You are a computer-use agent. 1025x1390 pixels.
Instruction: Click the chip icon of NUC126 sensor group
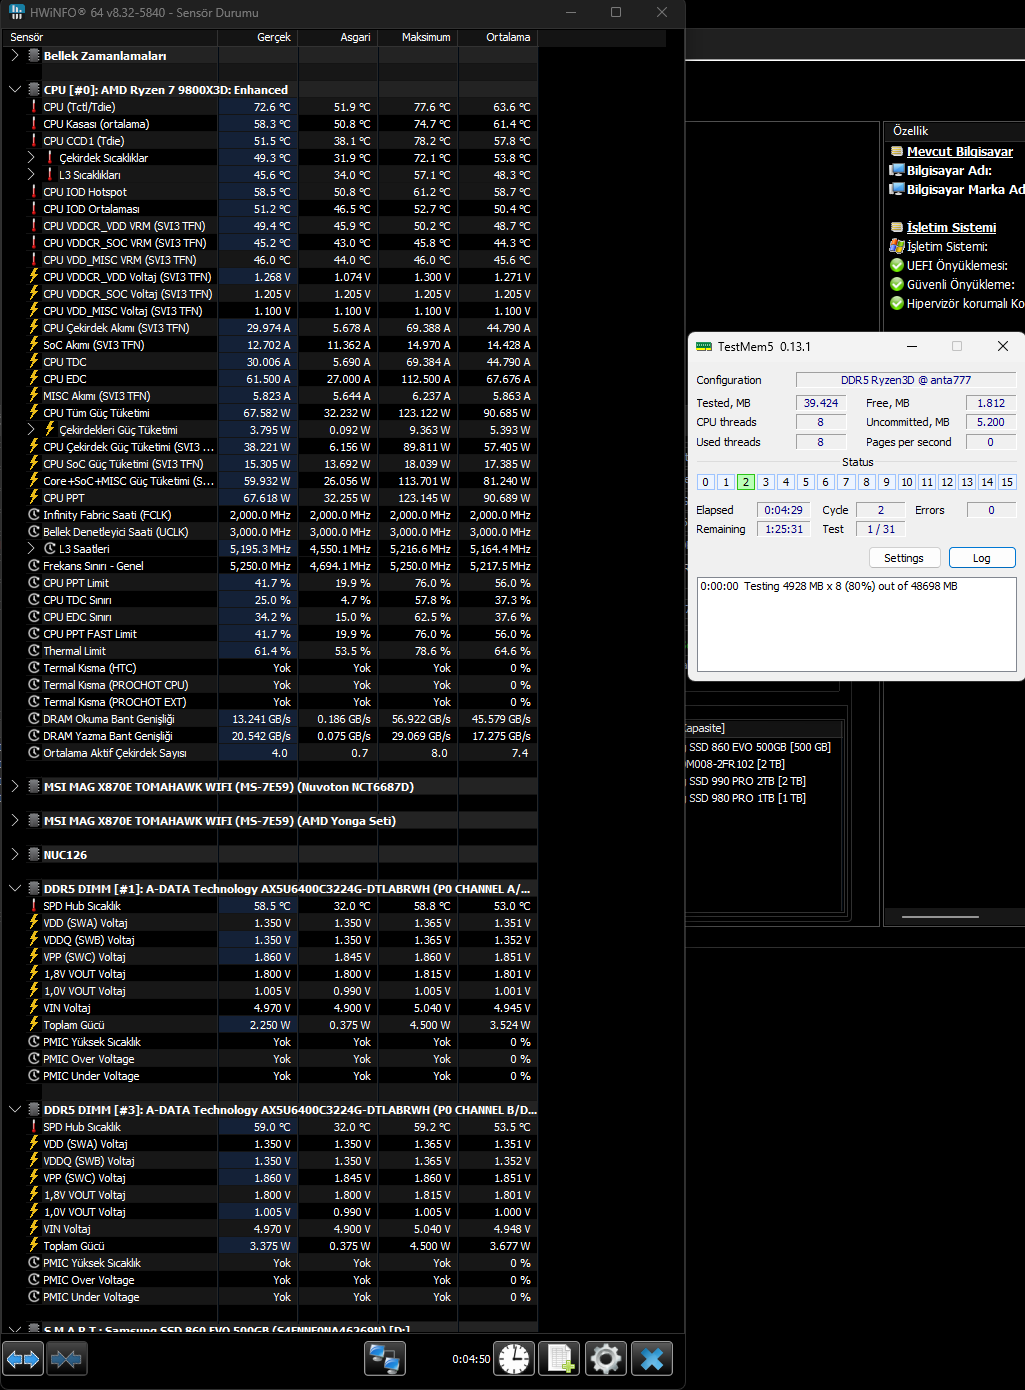point(34,855)
